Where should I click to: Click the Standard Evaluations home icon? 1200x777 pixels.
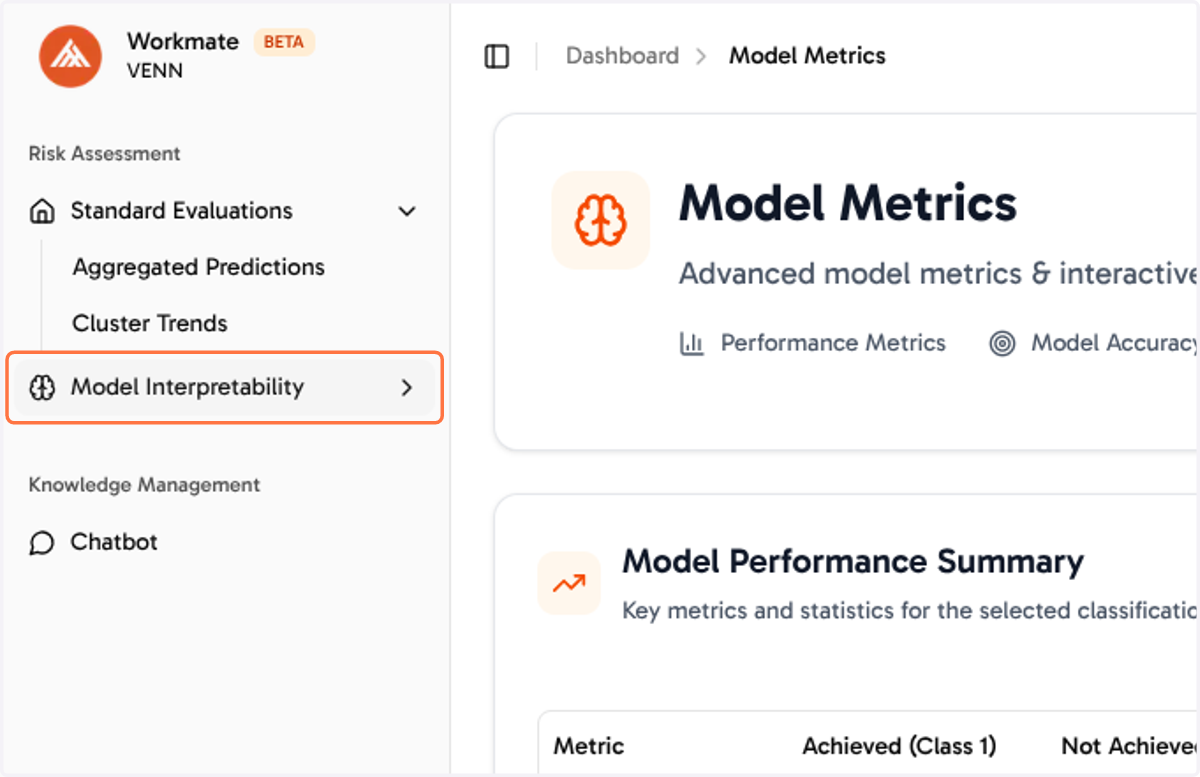click(x=42, y=211)
